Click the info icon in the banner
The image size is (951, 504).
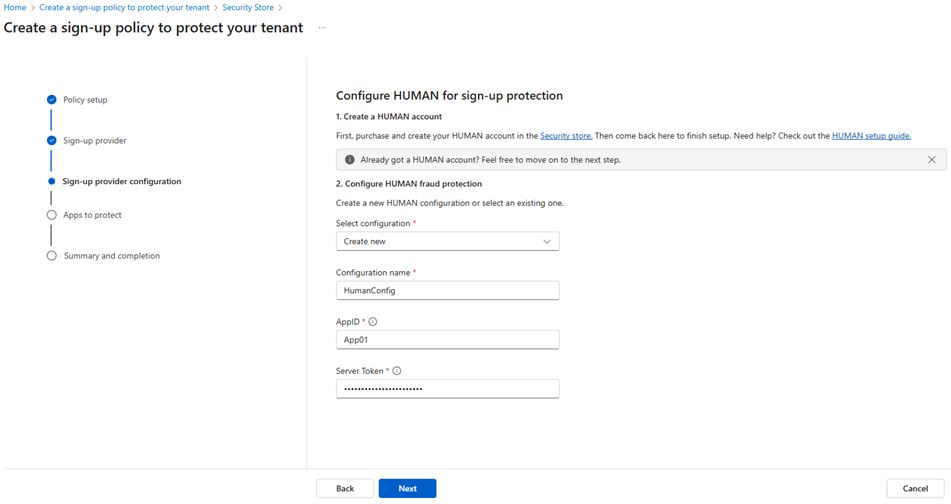coord(349,159)
